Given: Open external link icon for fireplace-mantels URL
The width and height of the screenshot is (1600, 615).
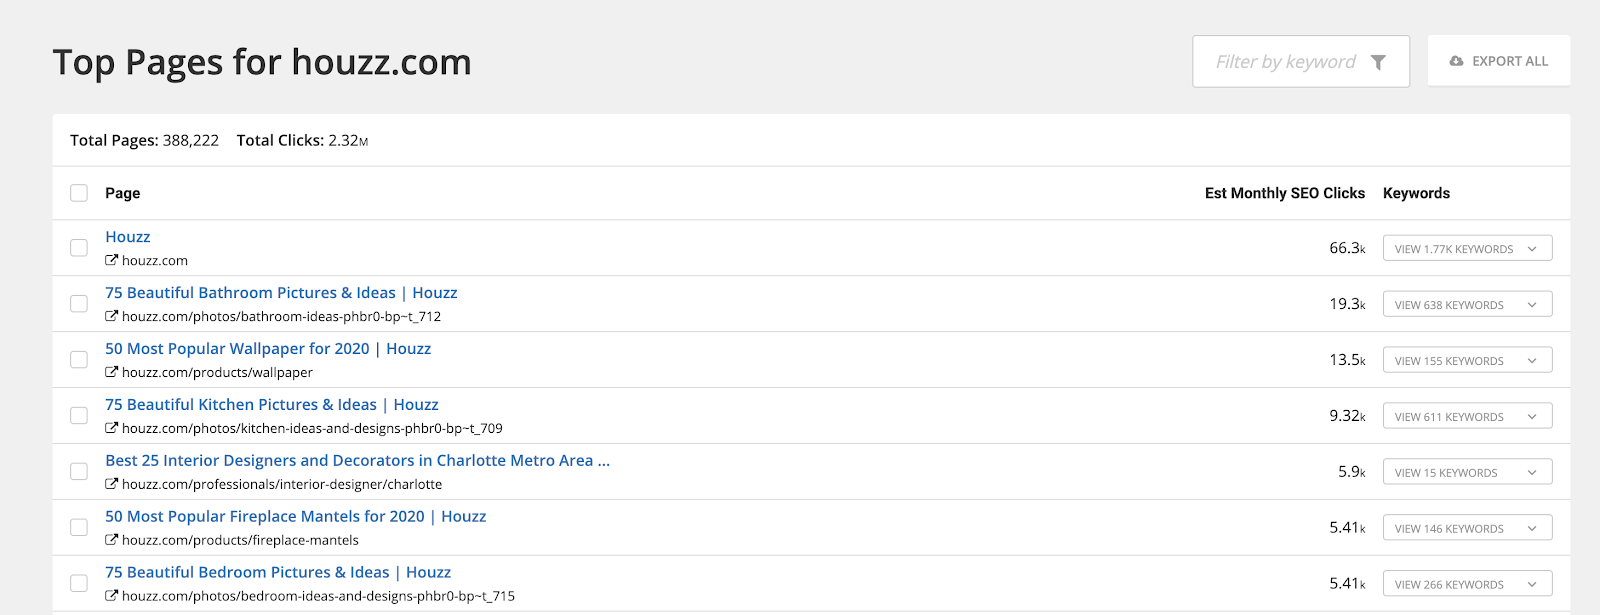Looking at the screenshot, I should pyautogui.click(x=112, y=540).
